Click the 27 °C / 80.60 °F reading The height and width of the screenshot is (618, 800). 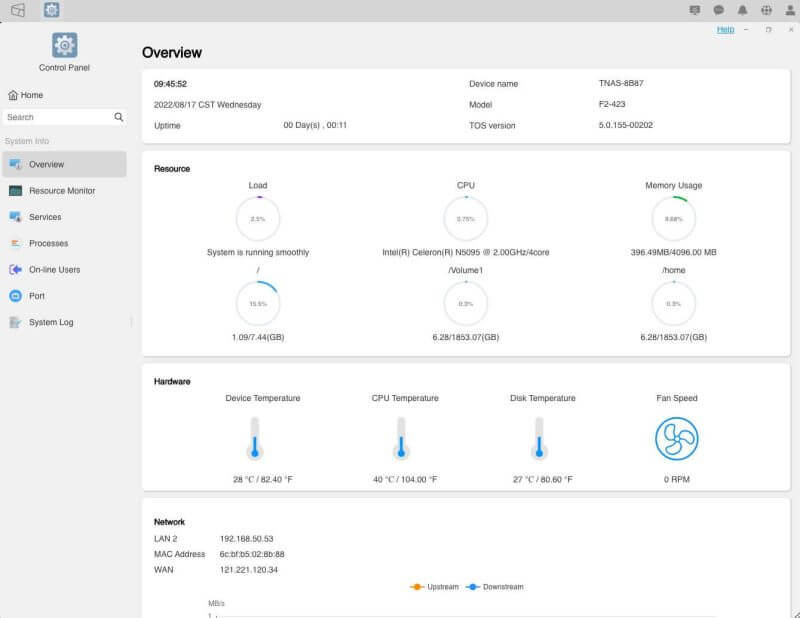coord(543,480)
